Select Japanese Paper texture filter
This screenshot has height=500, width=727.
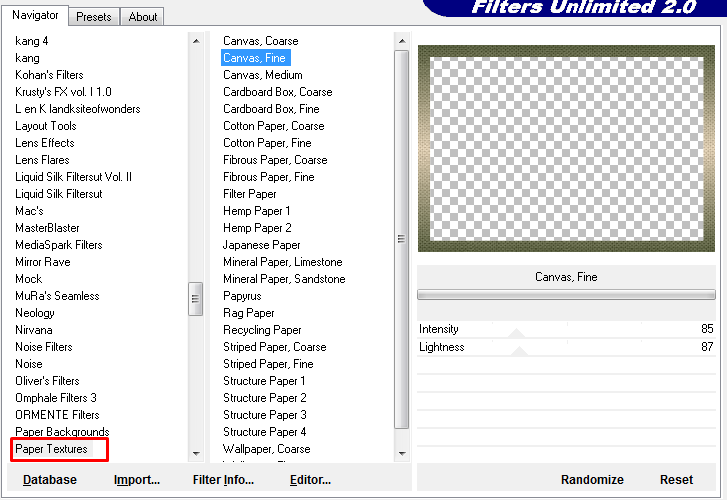click(x=261, y=245)
